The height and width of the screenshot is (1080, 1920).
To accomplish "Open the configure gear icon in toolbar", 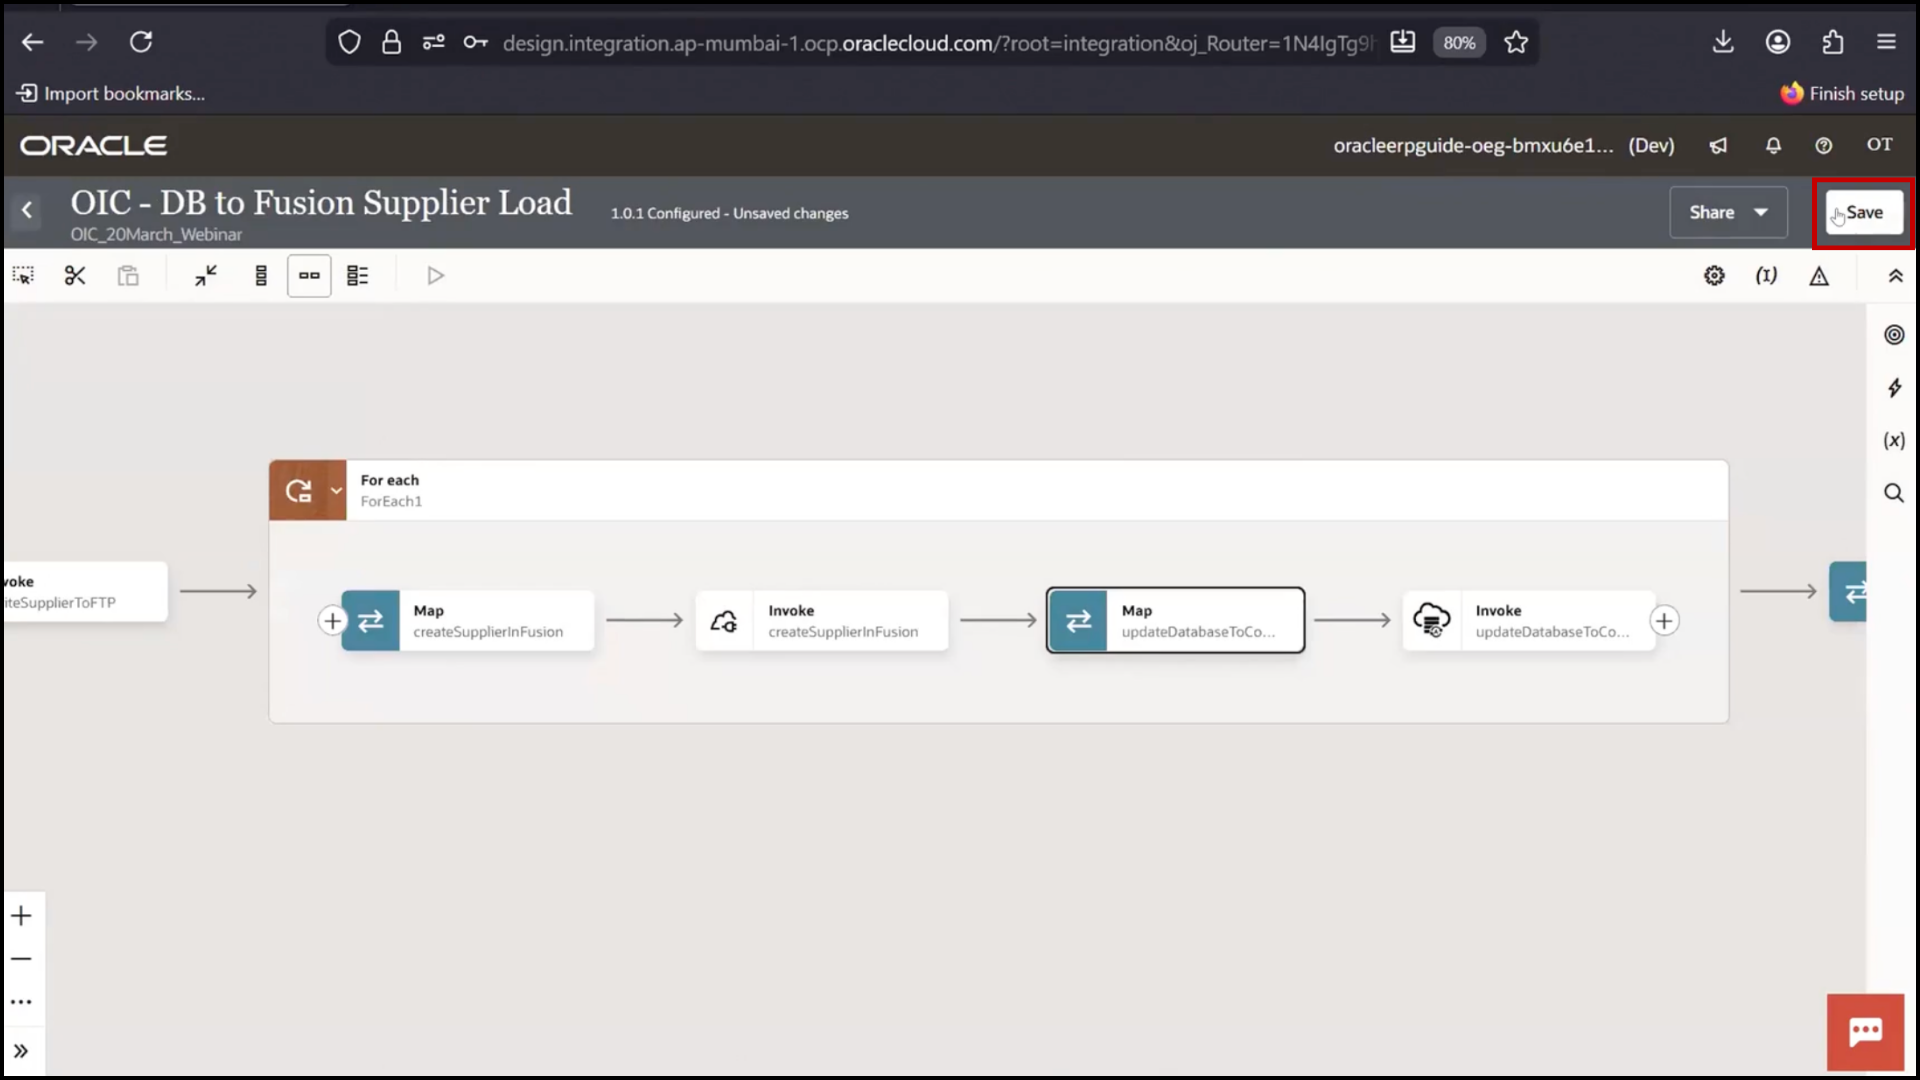I will click(x=1714, y=275).
